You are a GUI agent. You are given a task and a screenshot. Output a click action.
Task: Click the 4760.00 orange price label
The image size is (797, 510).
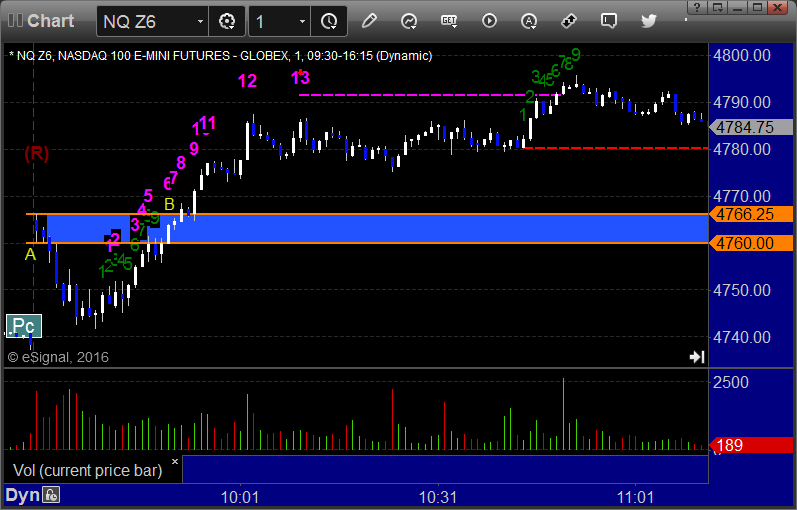(751, 243)
